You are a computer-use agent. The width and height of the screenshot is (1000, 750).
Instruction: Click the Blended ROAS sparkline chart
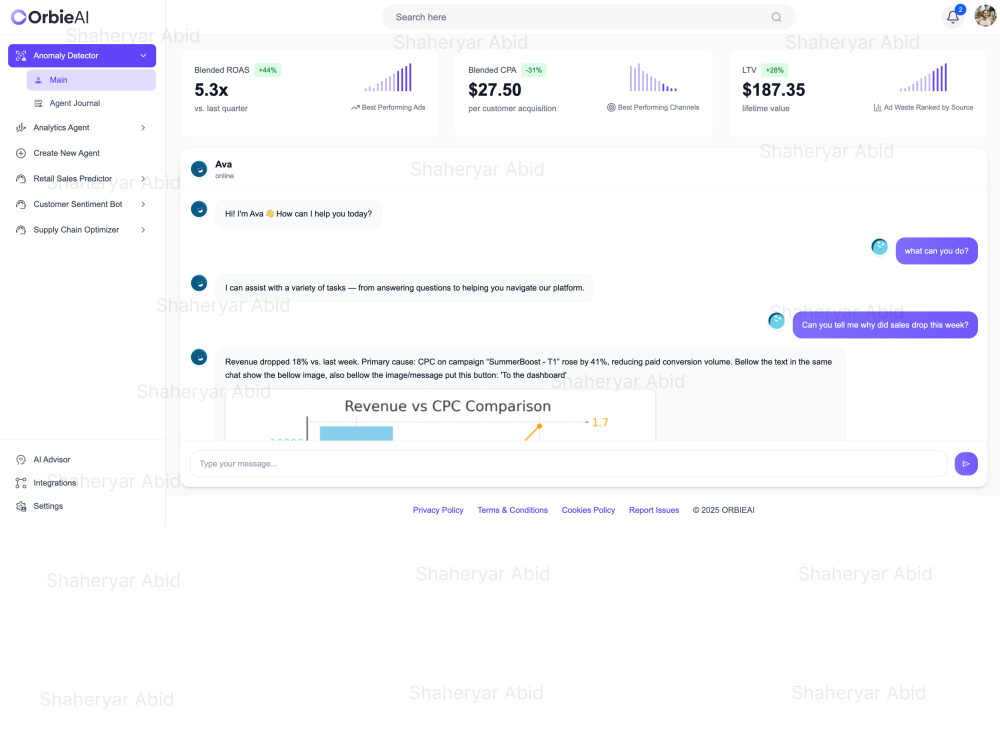click(388, 77)
